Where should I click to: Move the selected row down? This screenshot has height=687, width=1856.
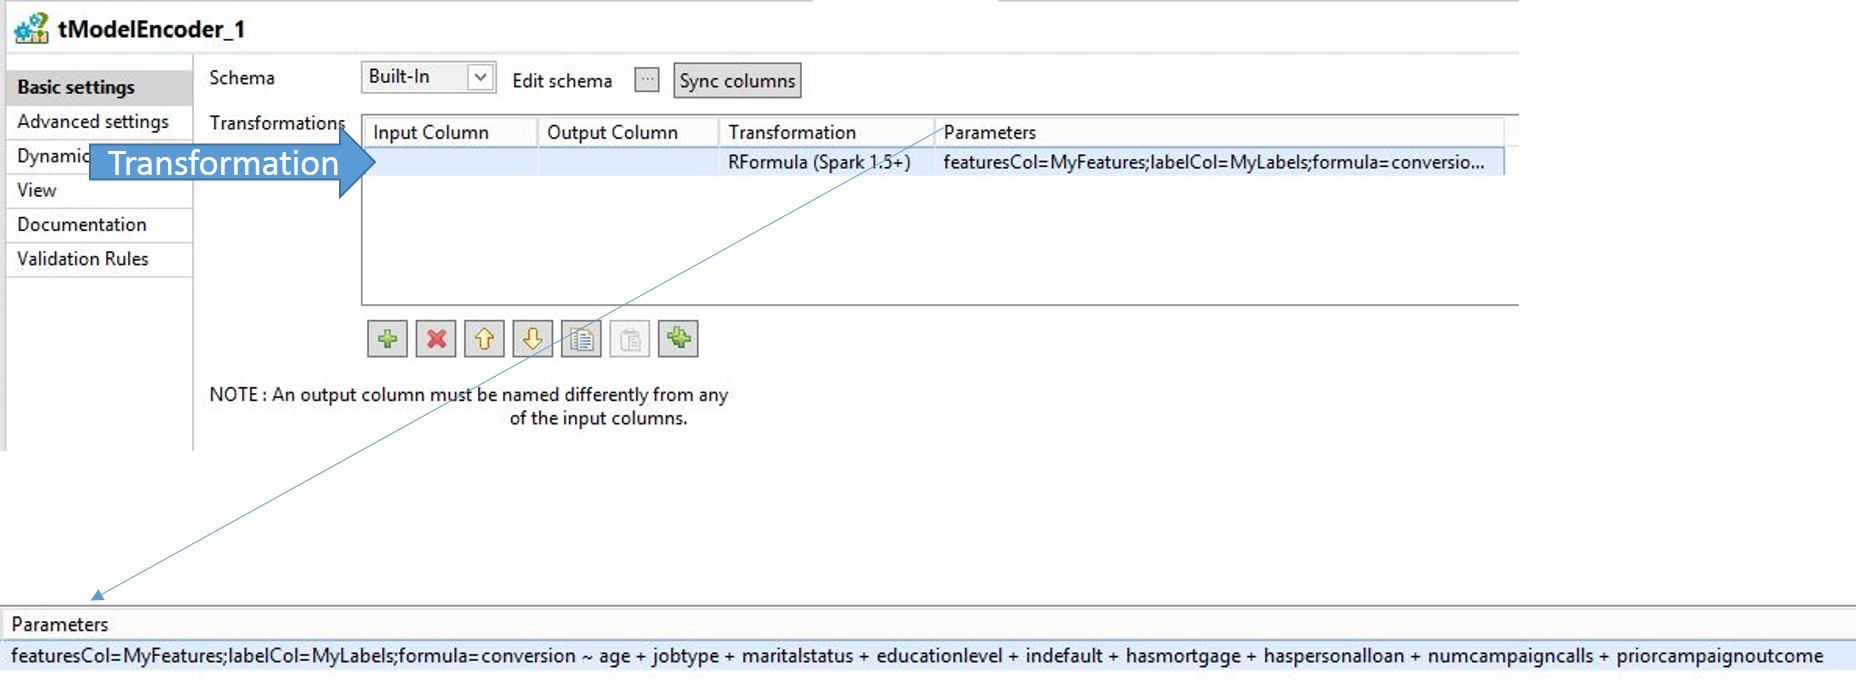tap(533, 339)
